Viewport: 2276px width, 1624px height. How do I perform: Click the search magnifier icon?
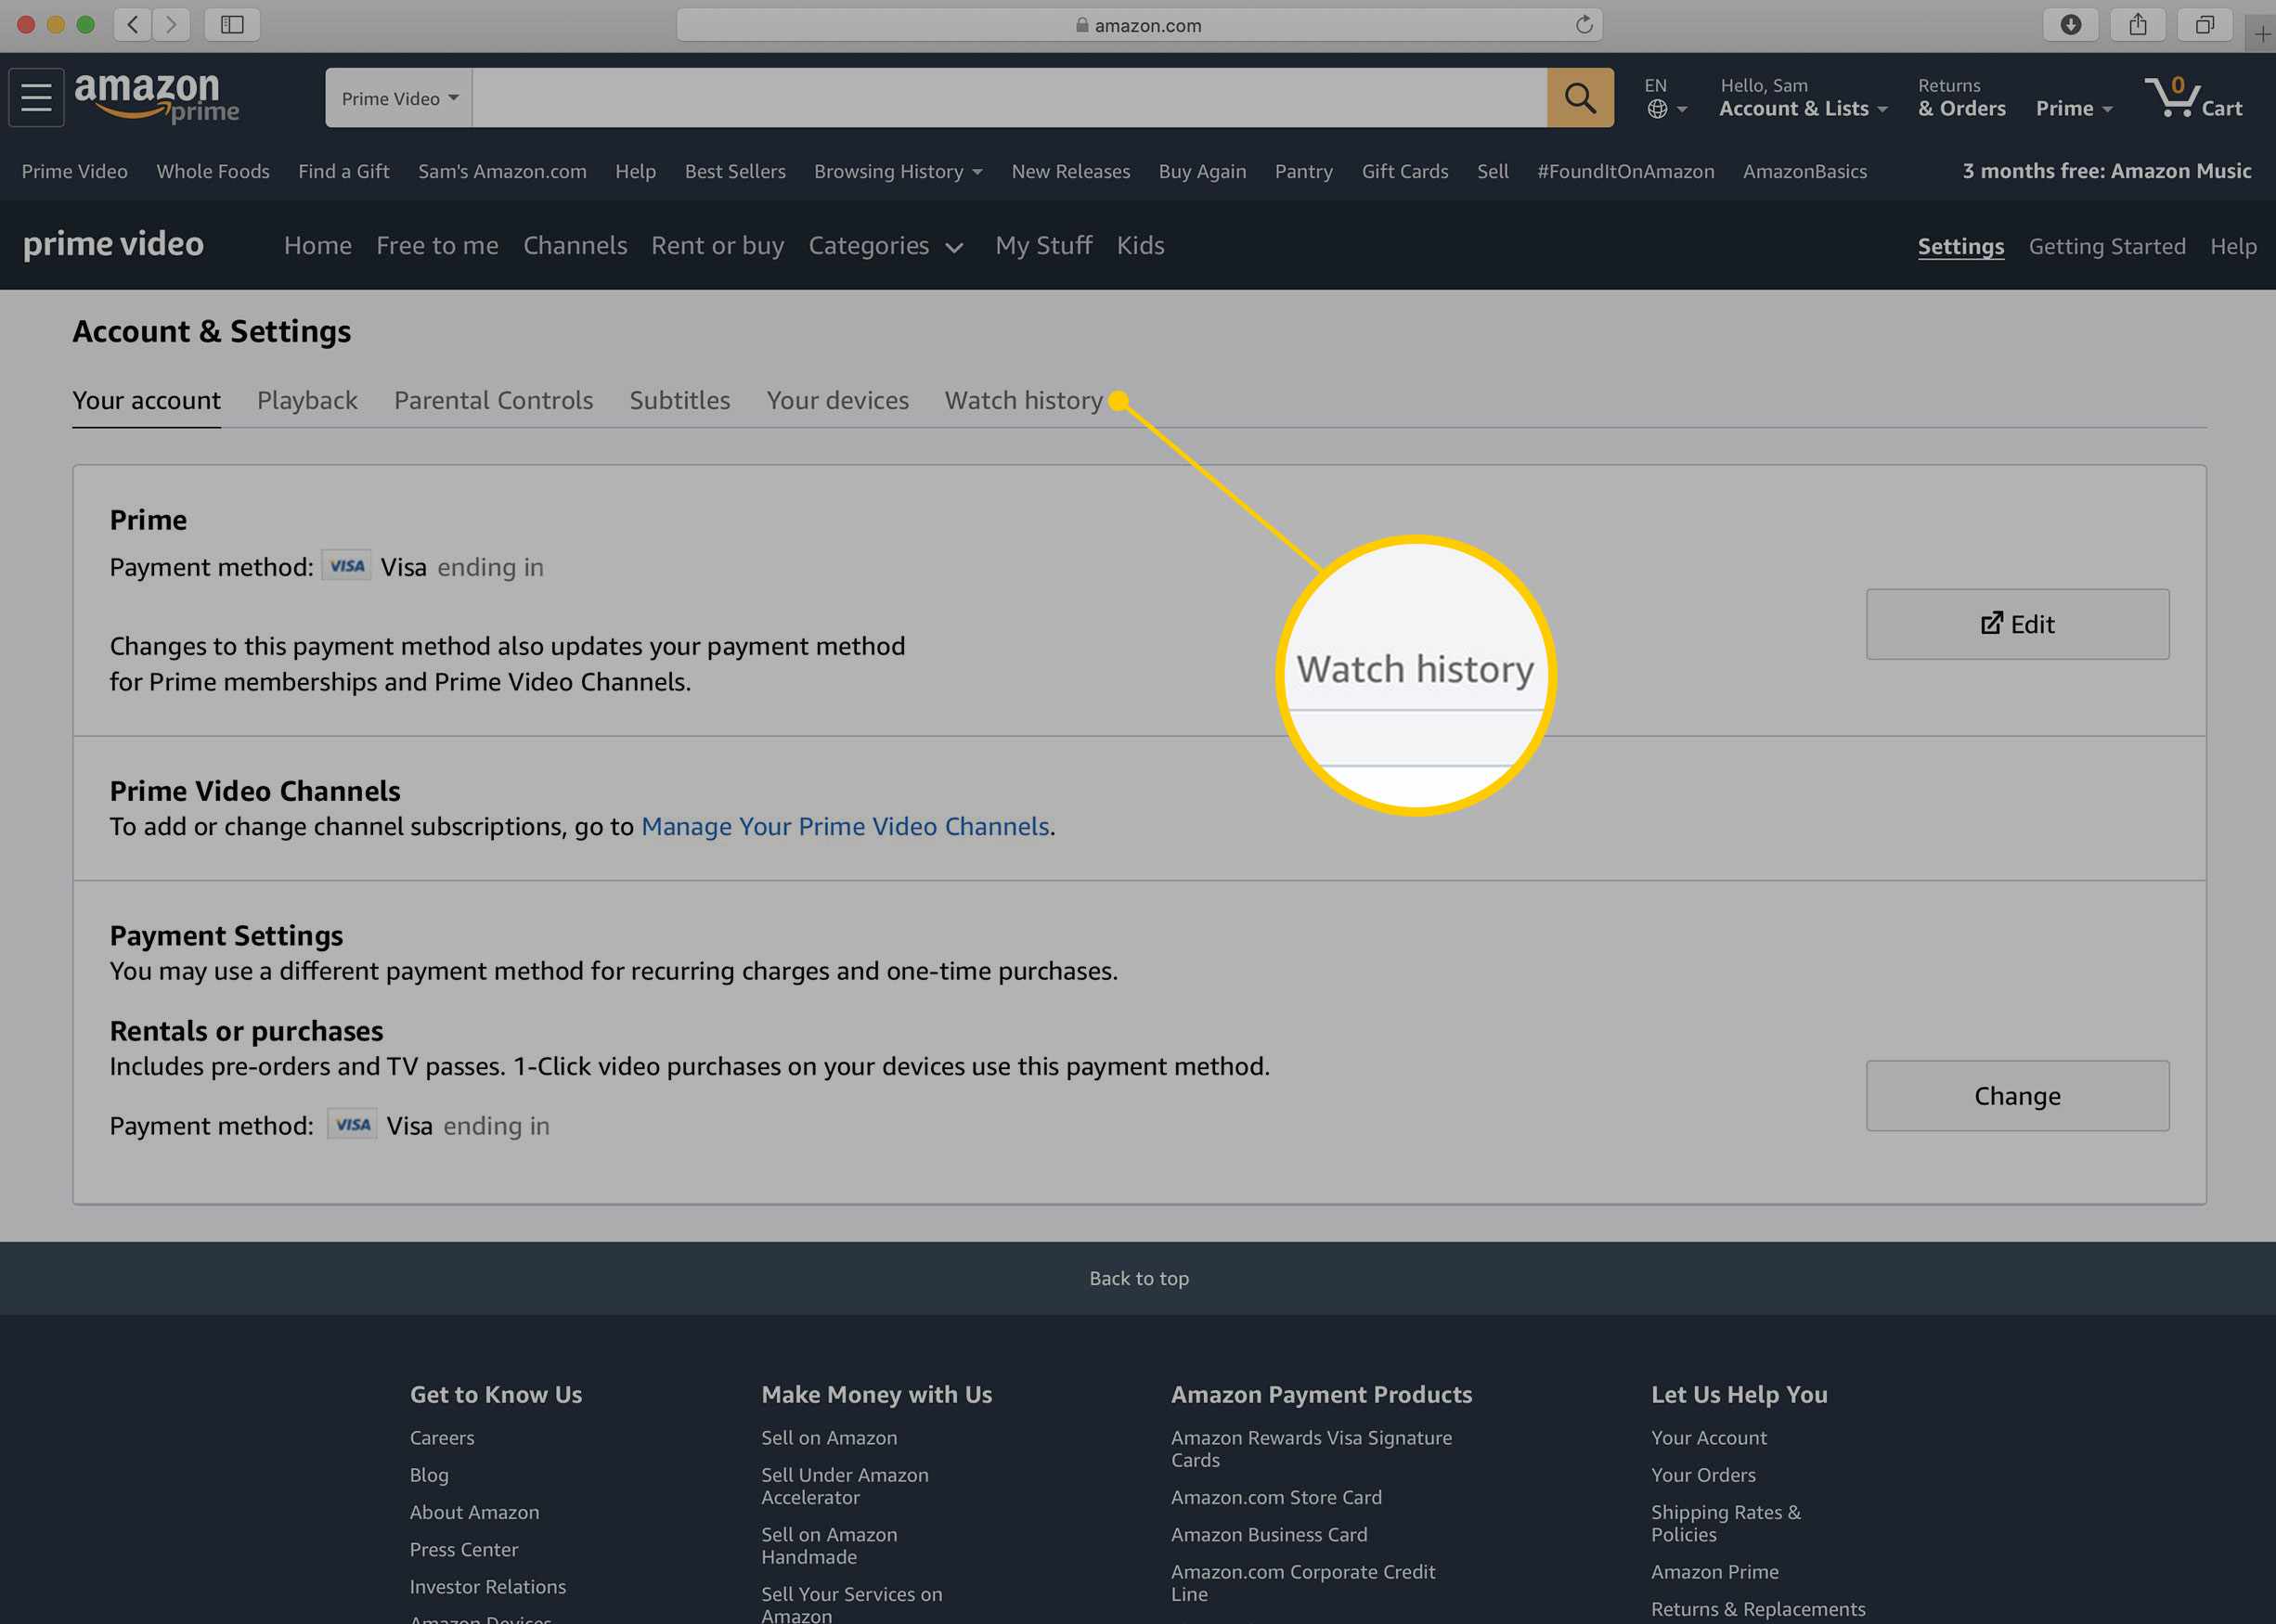tap(1578, 97)
